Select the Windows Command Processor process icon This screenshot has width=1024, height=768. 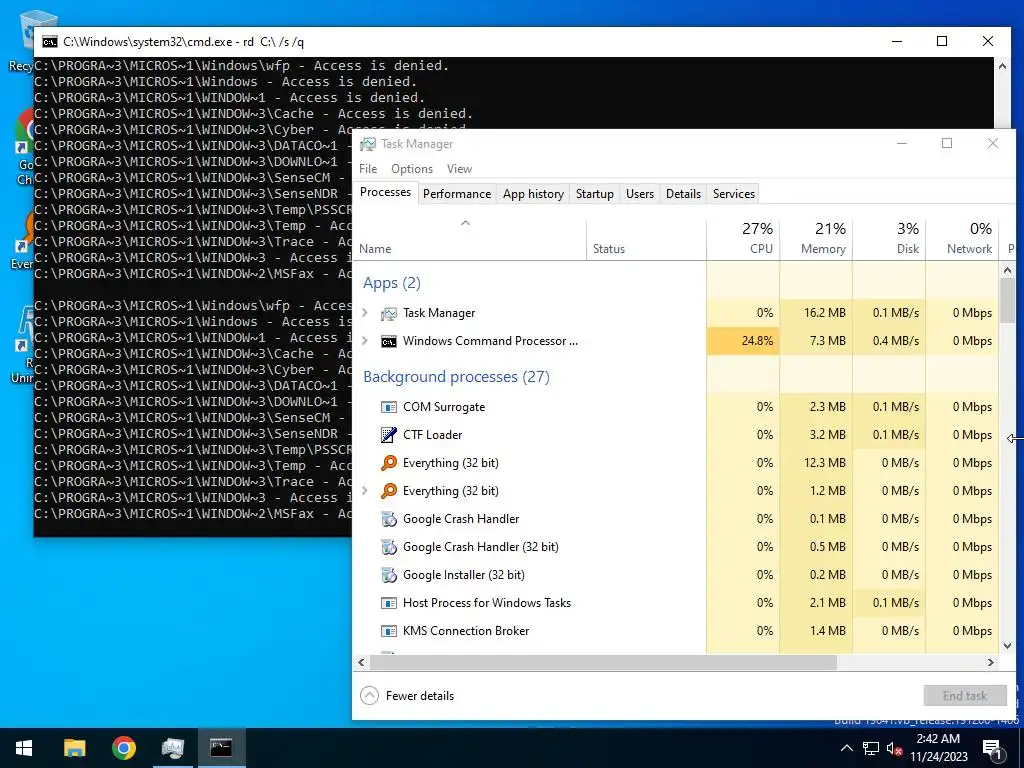coord(389,342)
